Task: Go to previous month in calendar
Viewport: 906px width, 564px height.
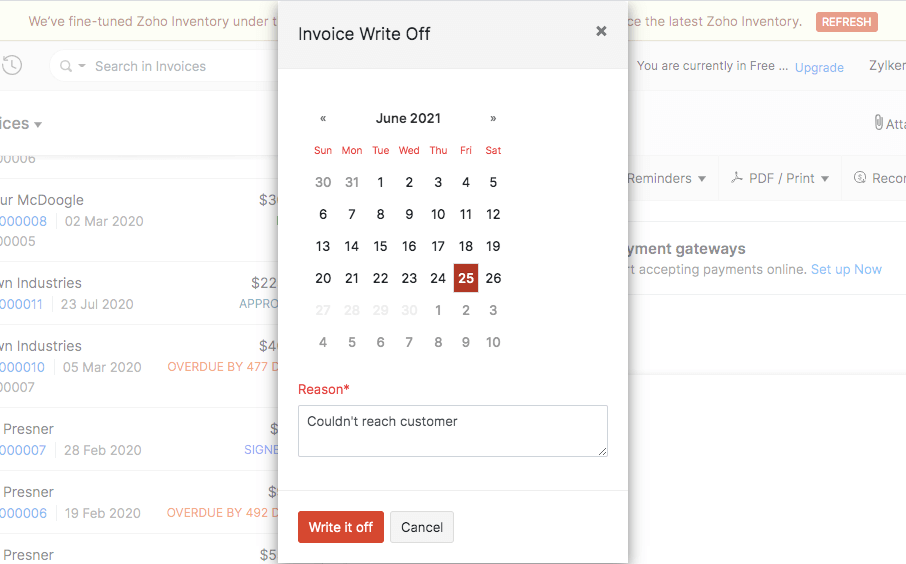Action: pos(323,118)
